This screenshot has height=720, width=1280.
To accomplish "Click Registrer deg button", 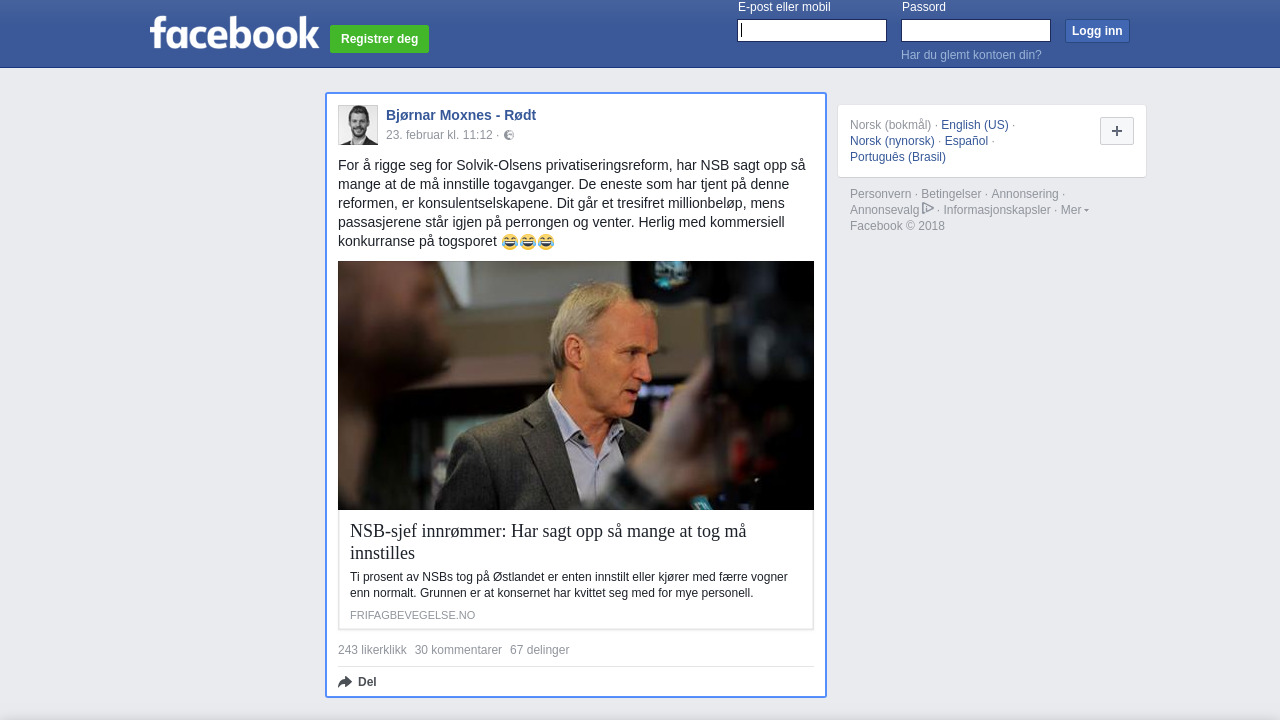I will coord(379,39).
